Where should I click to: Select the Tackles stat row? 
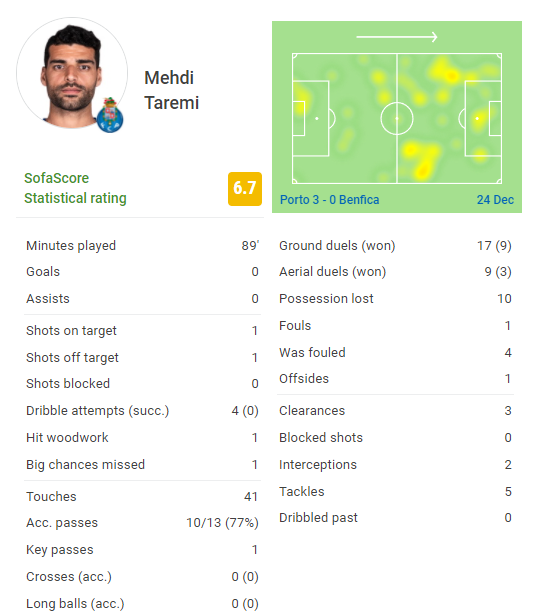pos(395,491)
